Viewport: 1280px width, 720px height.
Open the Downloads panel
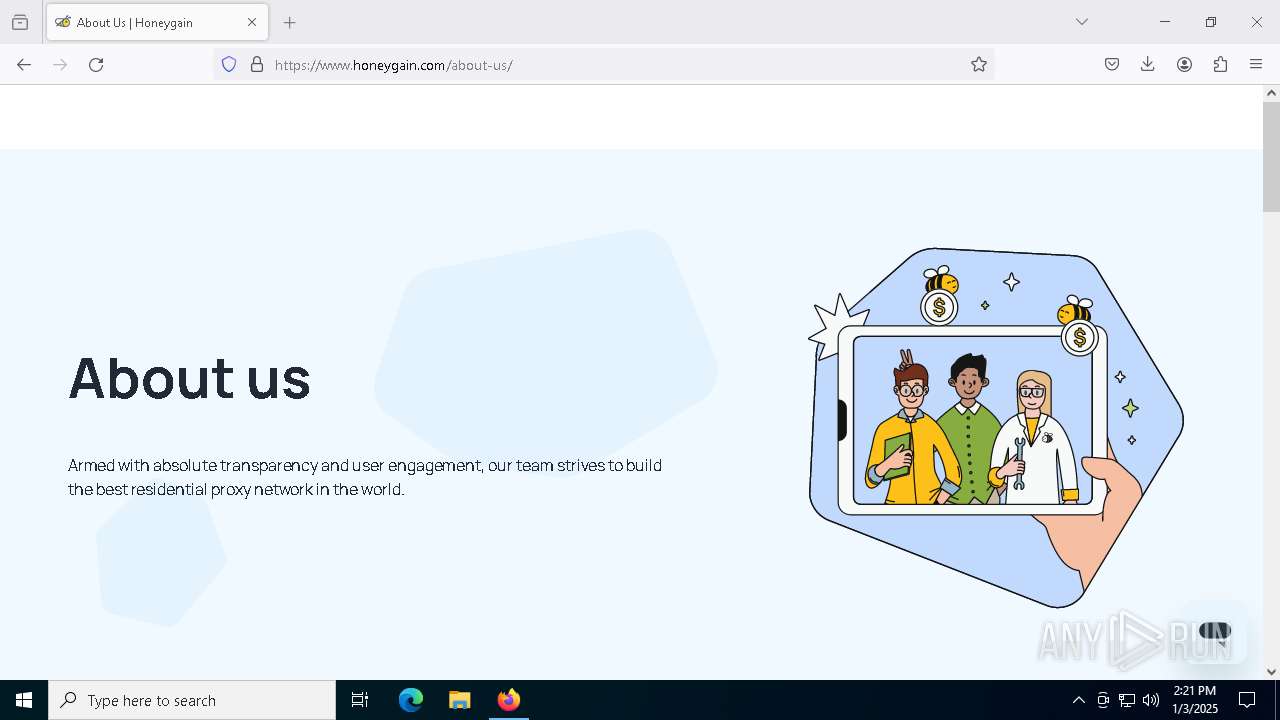(1148, 64)
